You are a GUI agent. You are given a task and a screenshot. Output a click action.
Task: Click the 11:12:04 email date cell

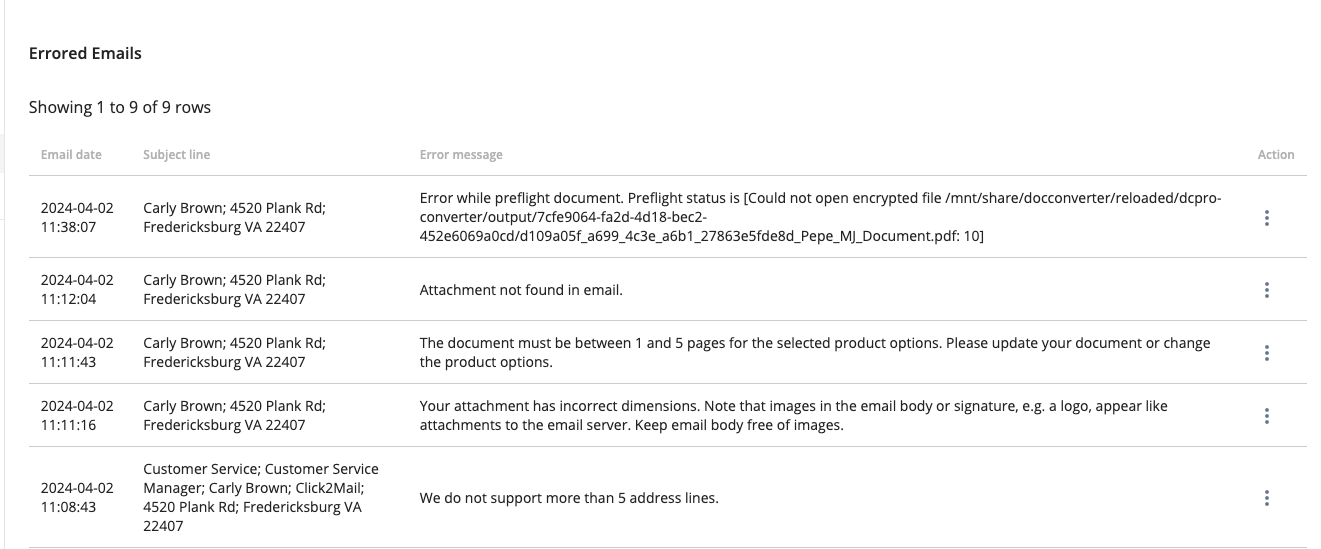(77, 290)
